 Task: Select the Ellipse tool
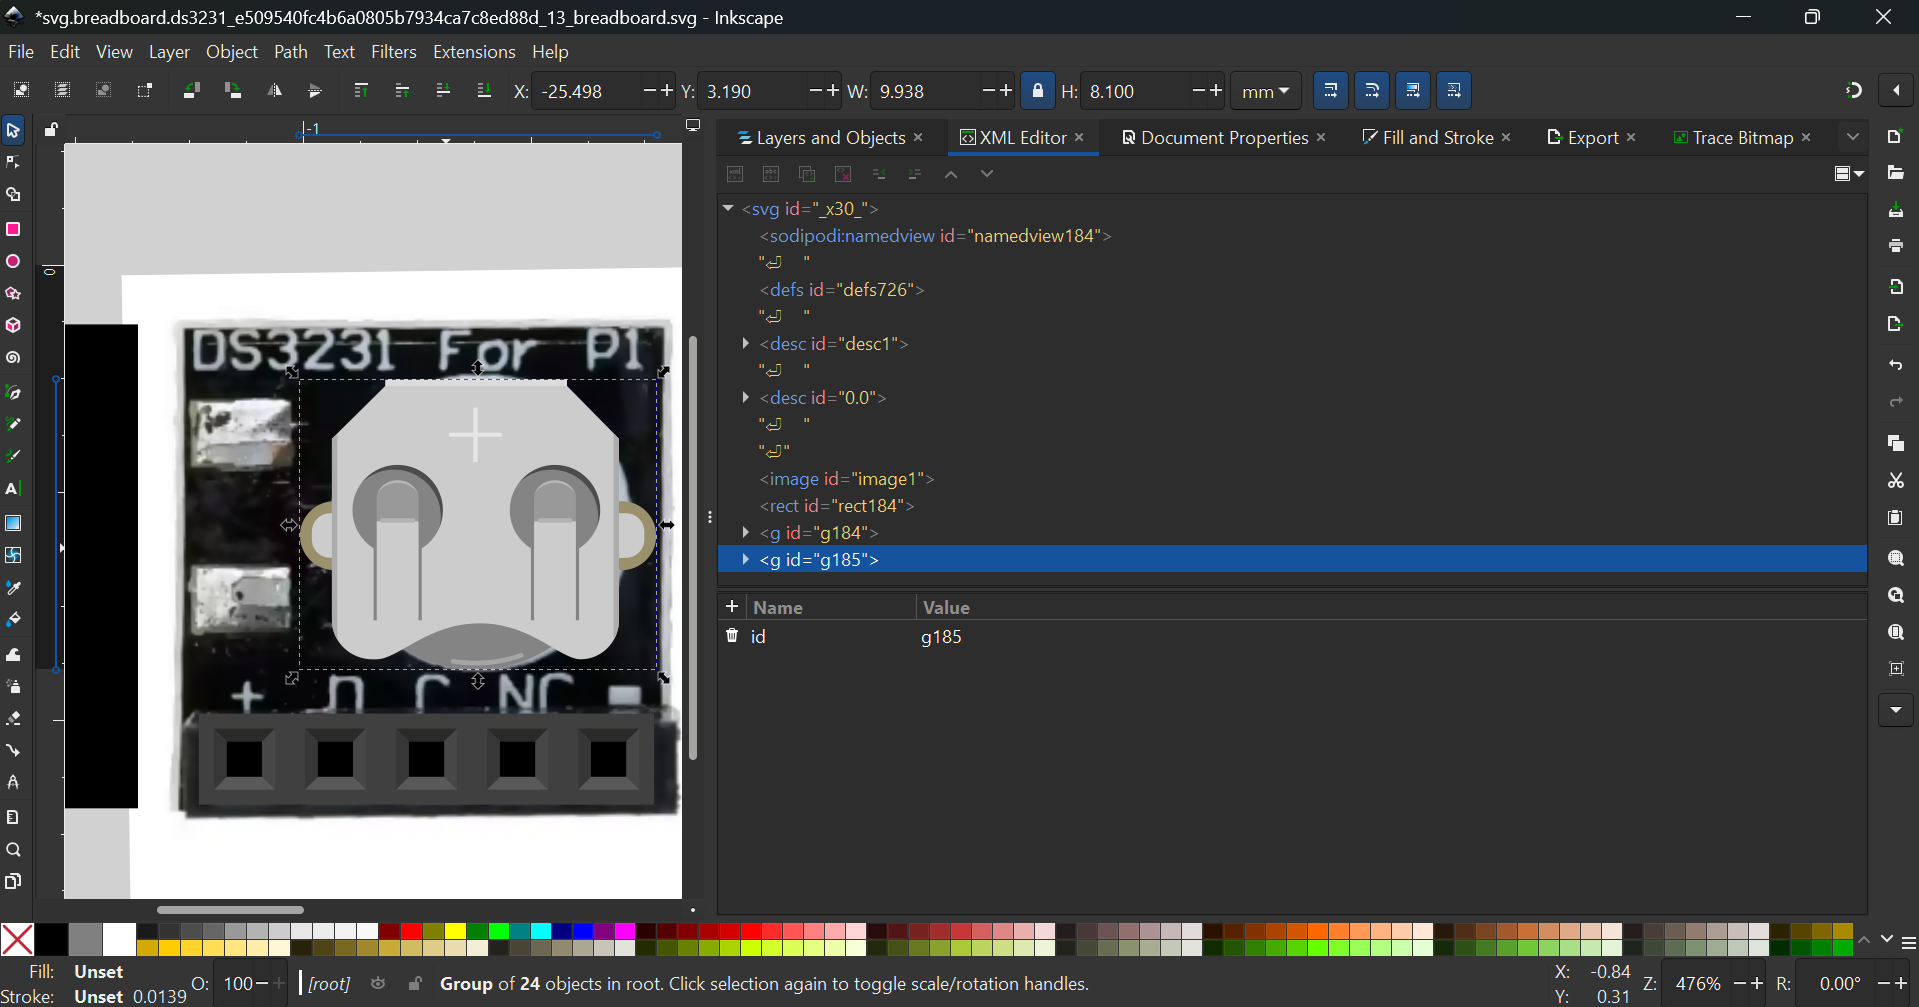coord(13,262)
